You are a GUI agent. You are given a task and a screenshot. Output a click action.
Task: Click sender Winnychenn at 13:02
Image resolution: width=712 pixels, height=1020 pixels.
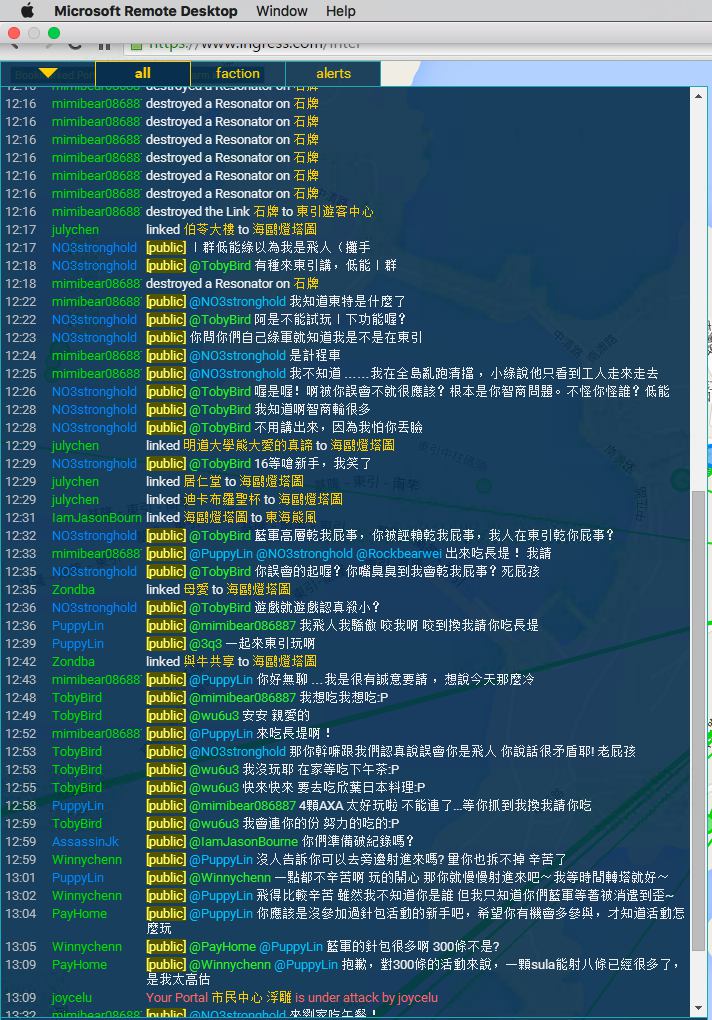pyautogui.click(x=86, y=896)
